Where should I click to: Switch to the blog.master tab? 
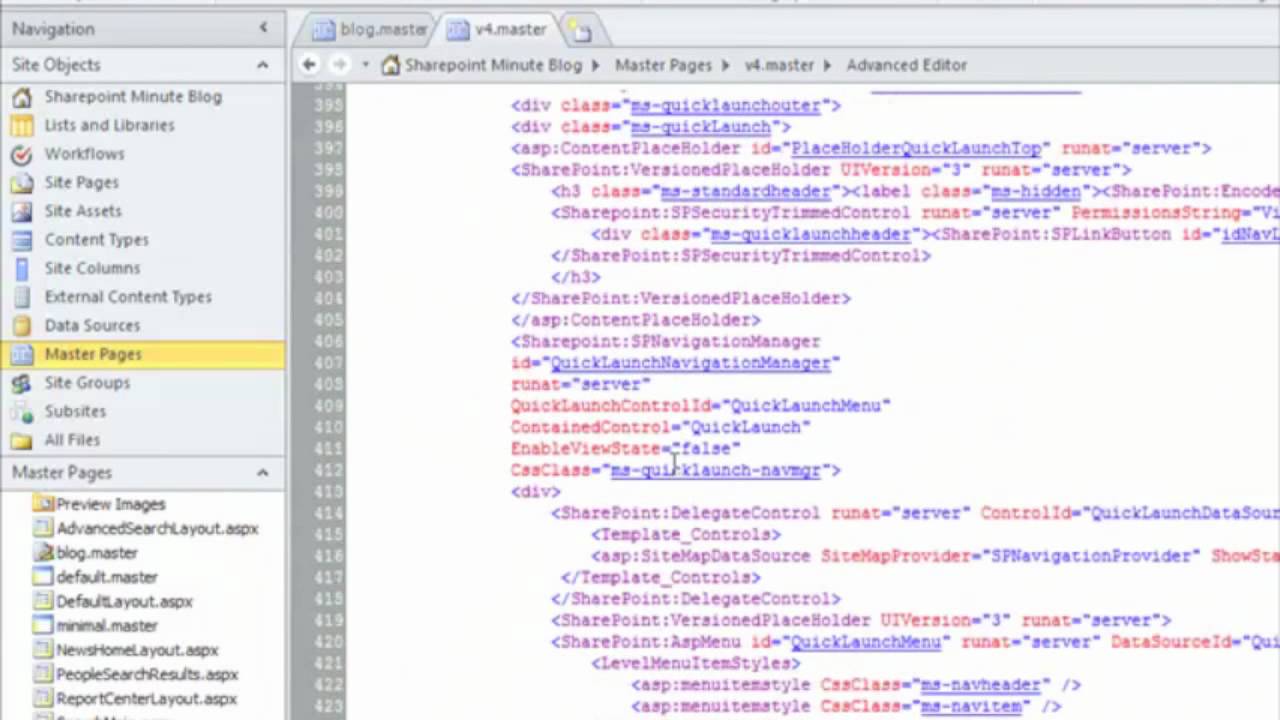tap(371, 30)
